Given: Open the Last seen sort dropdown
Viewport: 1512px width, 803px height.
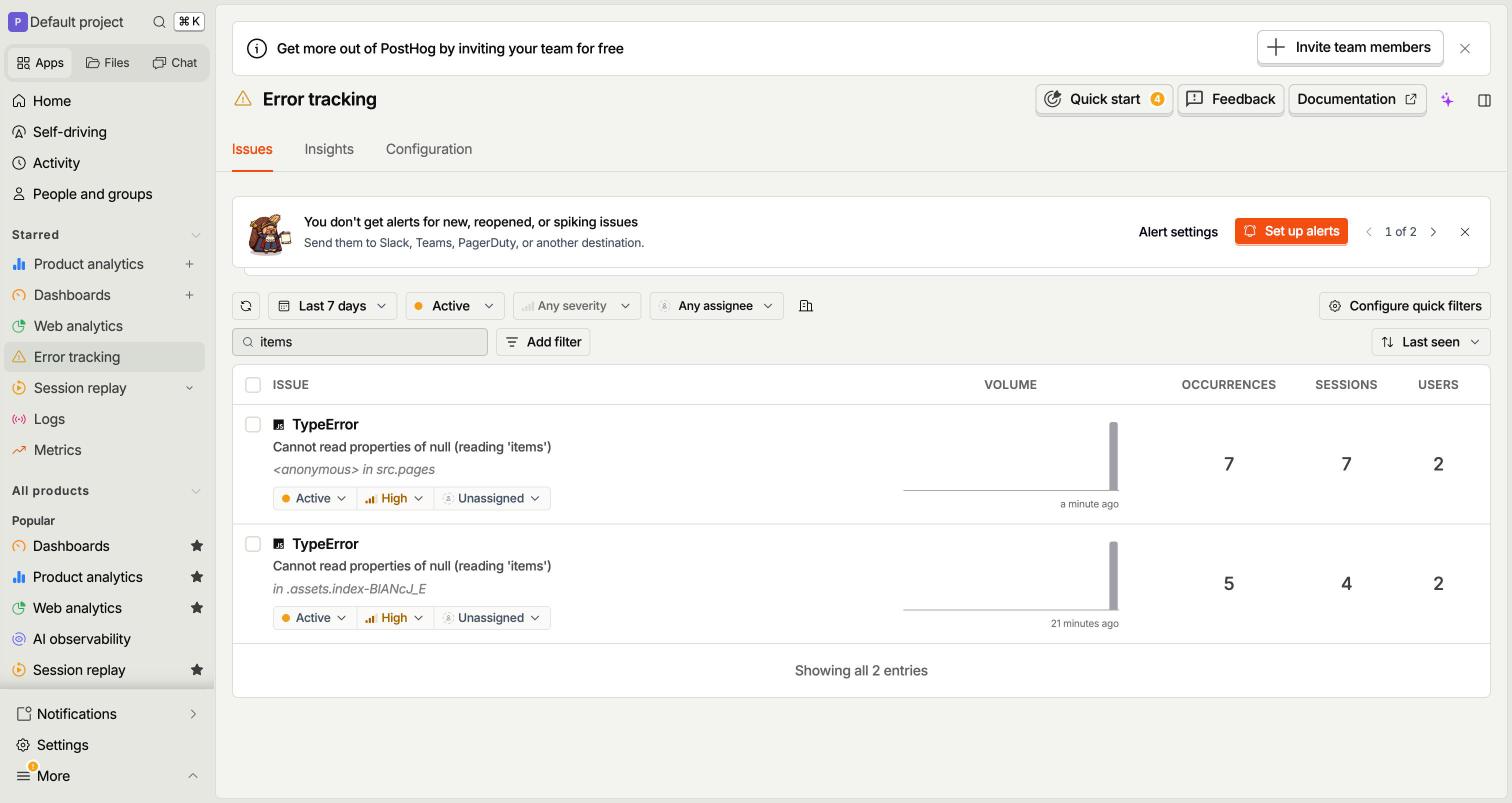Looking at the screenshot, I should point(1431,342).
